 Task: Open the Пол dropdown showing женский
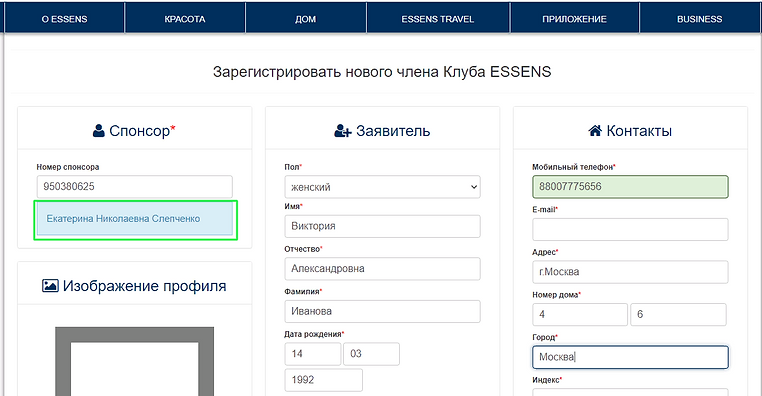point(382,187)
